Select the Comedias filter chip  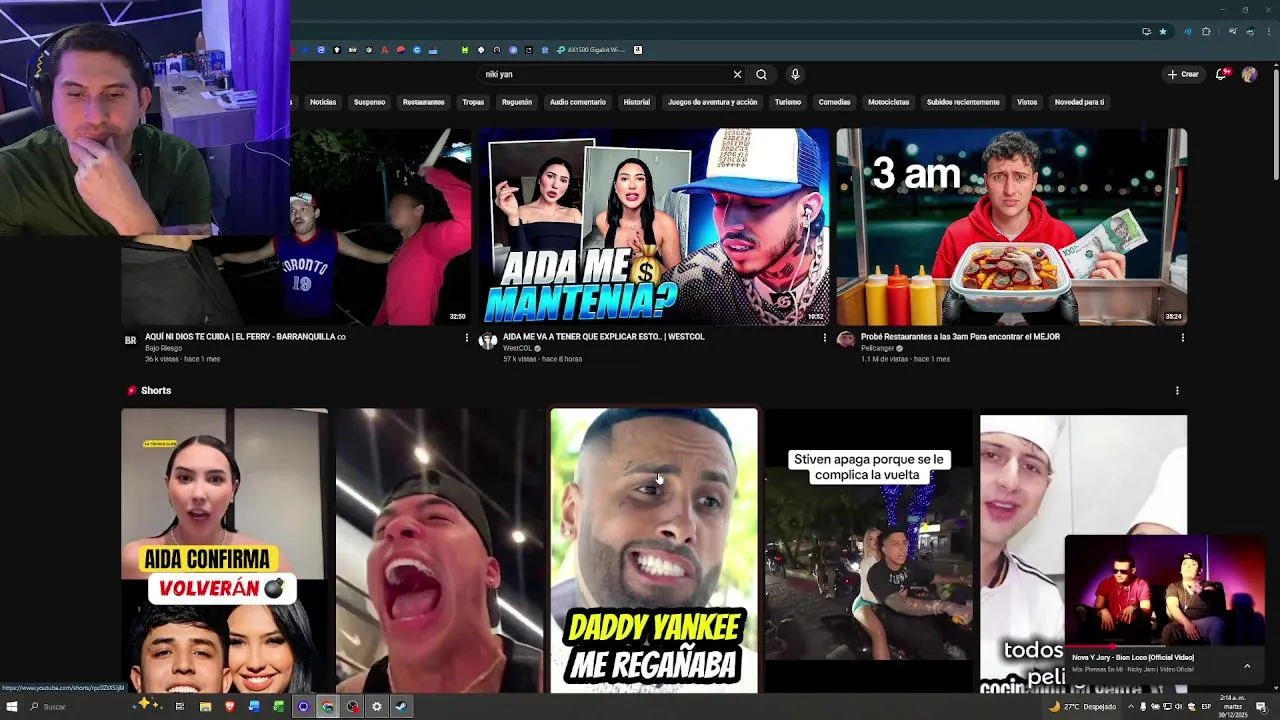[x=834, y=102]
